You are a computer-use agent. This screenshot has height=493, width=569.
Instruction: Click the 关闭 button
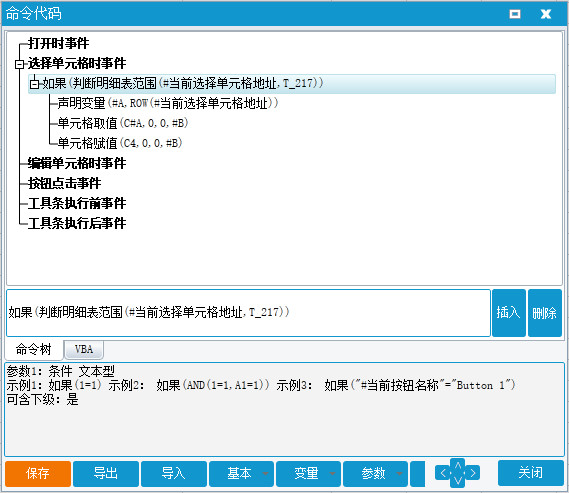[x=531, y=473]
